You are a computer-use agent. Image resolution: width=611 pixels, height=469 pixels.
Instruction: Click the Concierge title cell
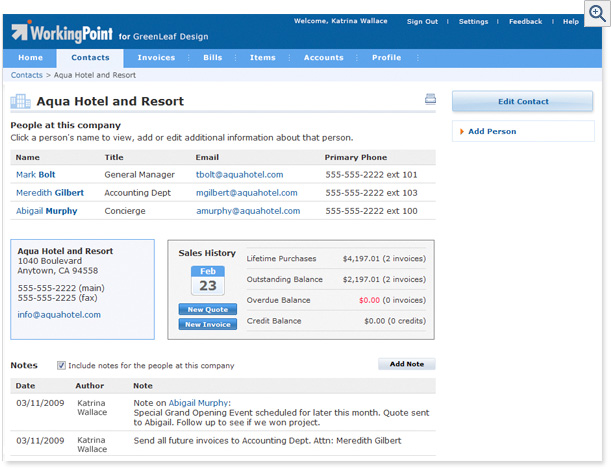[x=125, y=211]
